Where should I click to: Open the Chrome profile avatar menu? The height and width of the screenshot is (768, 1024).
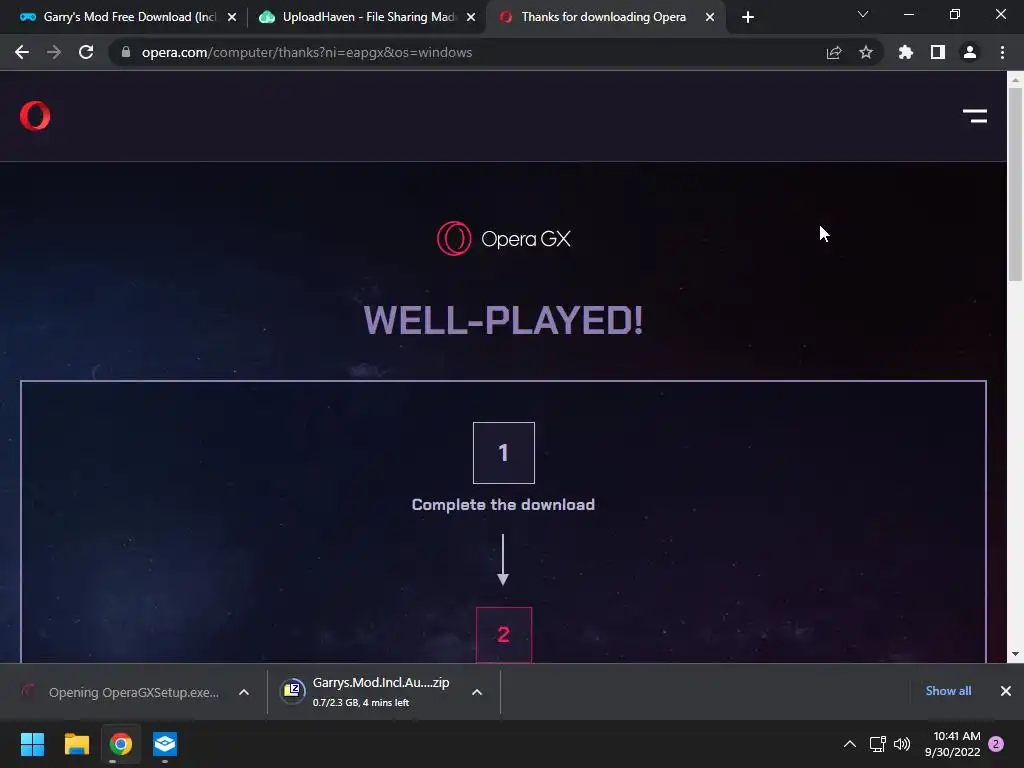coord(969,52)
